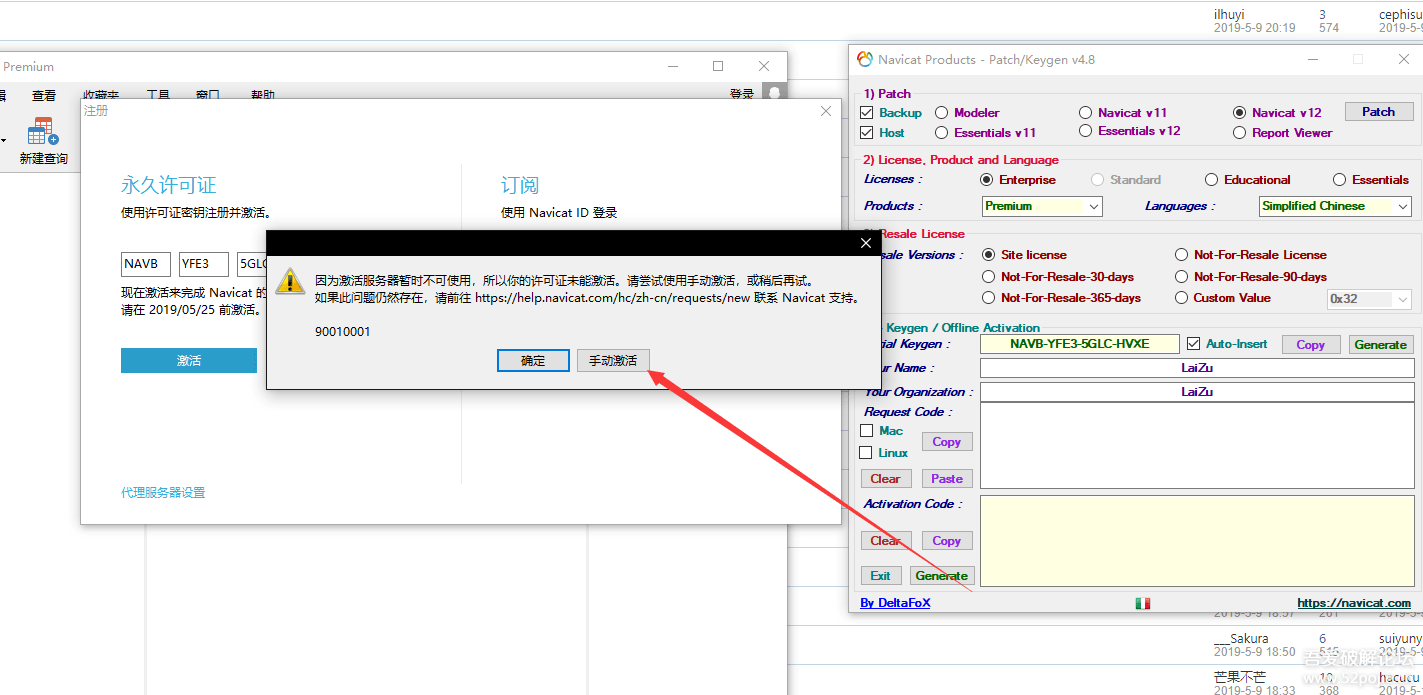Viewport: 1423px width, 695px height.
Task: Click the Exit button in the keygen
Action: tap(880, 576)
